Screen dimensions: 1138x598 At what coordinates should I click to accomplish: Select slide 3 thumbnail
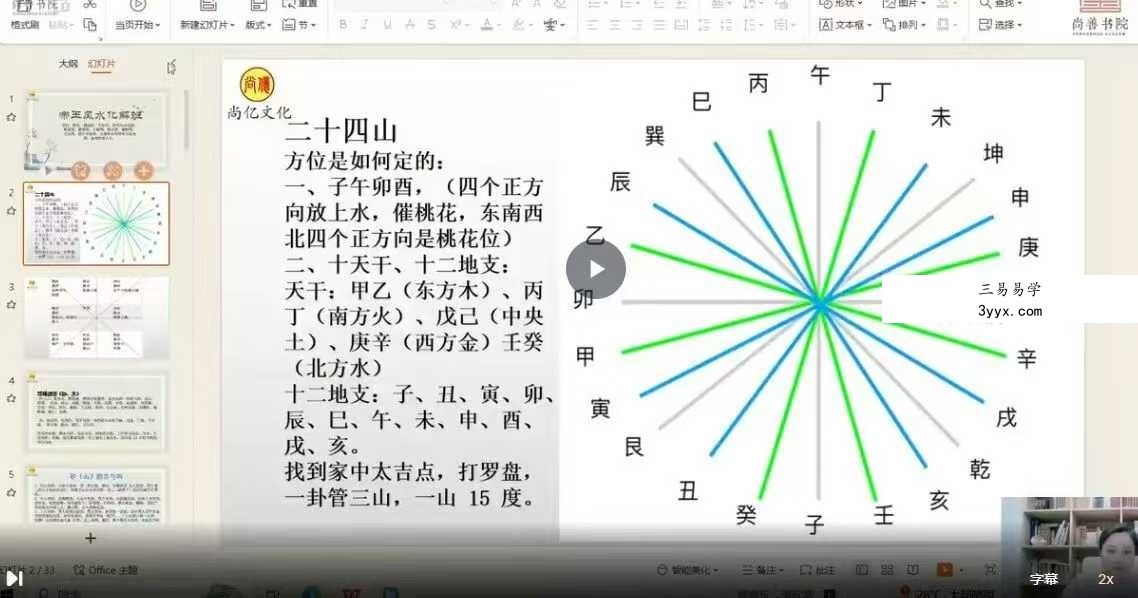(x=97, y=317)
